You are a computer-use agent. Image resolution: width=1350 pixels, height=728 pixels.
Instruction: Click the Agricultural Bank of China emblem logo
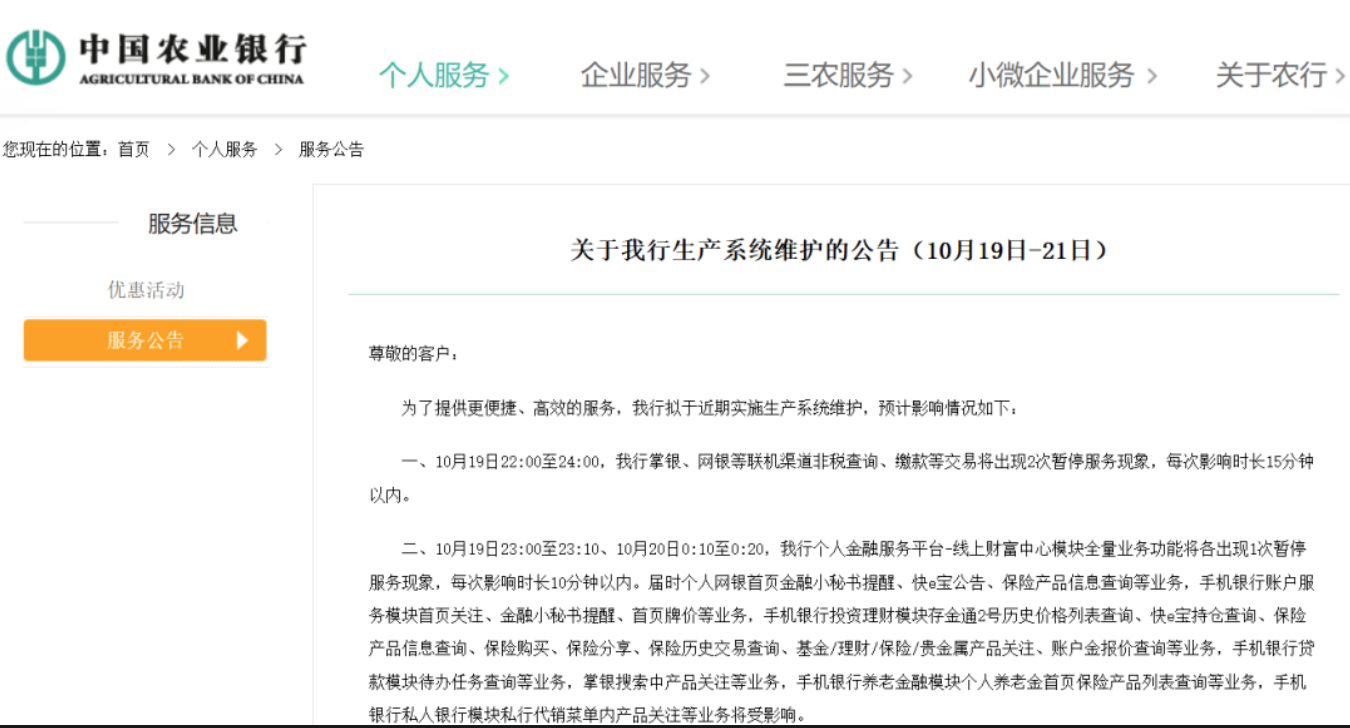click(x=36, y=57)
